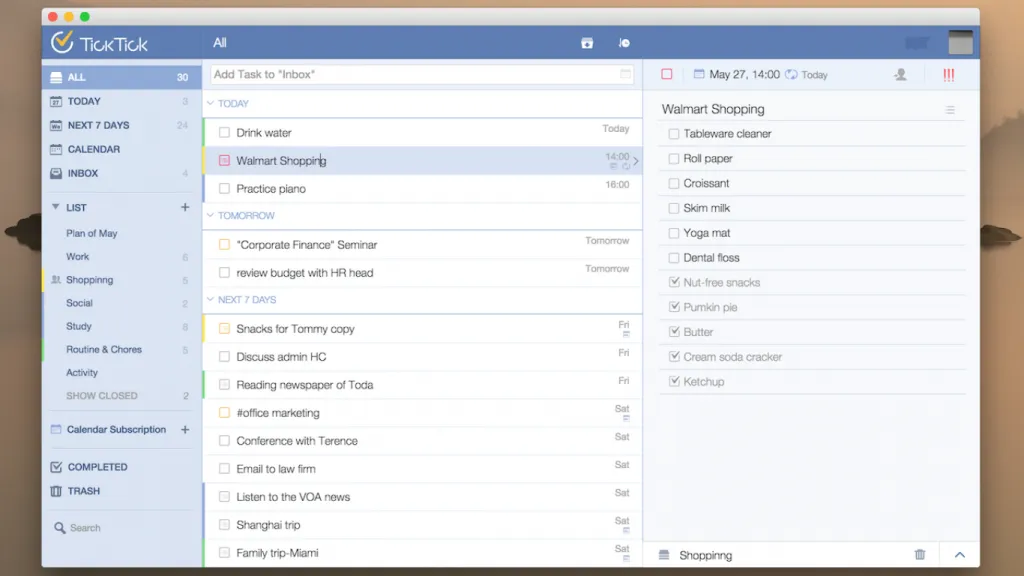Viewport: 1024px width, 576px height.
Task: Click the priority exclamation marks icon
Action: (x=948, y=75)
